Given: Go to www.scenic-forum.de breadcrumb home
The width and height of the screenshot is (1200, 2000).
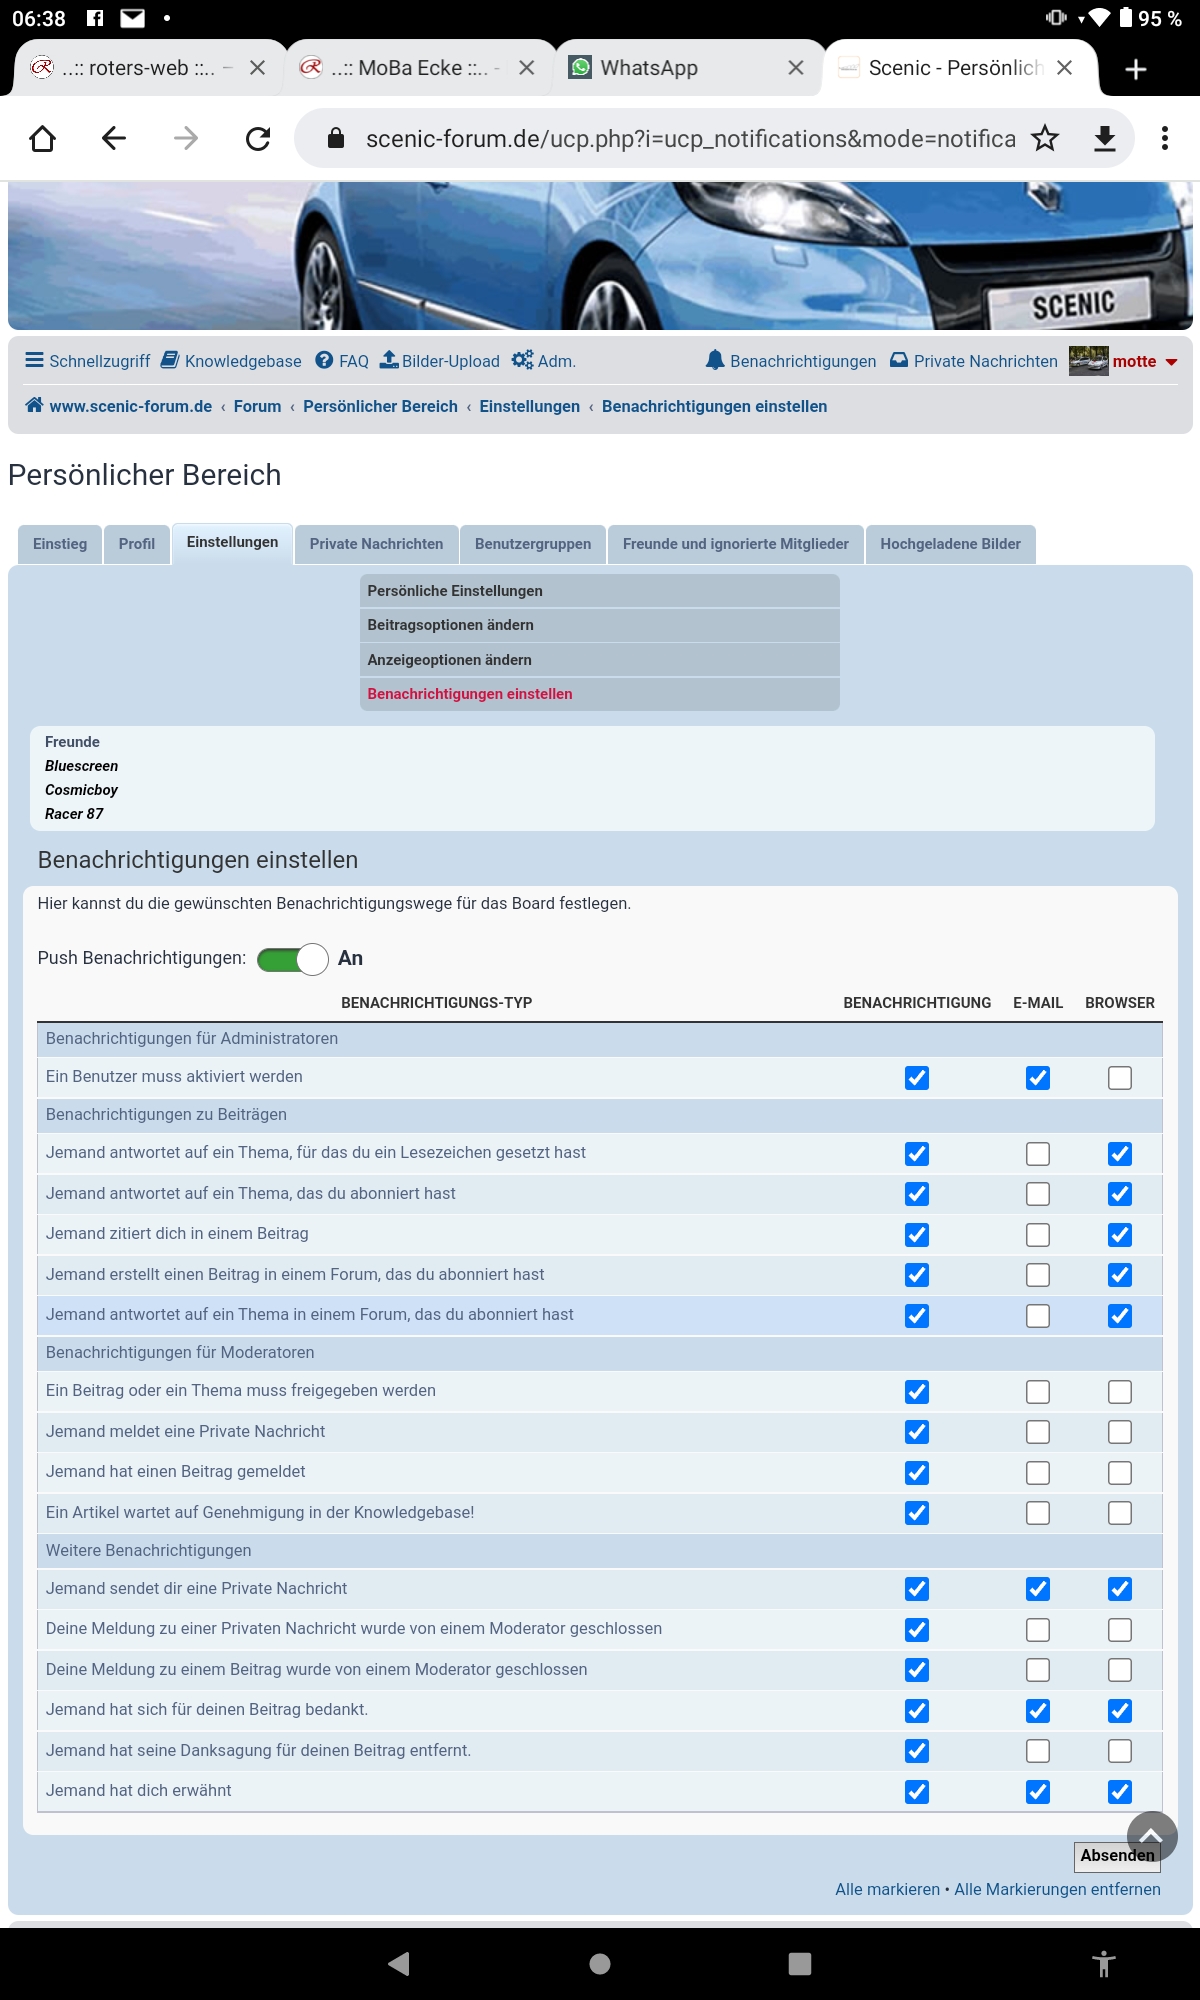Looking at the screenshot, I should point(119,406).
